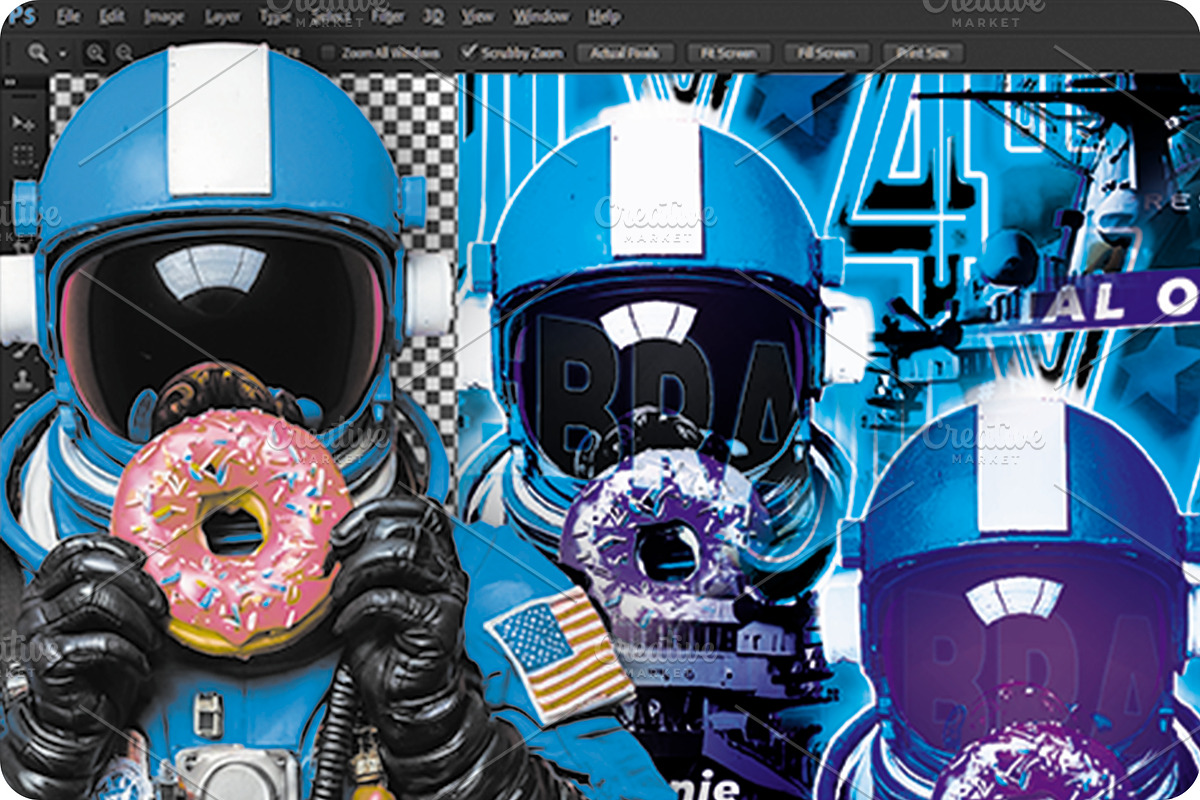Select the Zoom Out mode icon
Viewport: 1200px width, 800px height.
pyautogui.click(x=123, y=53)
